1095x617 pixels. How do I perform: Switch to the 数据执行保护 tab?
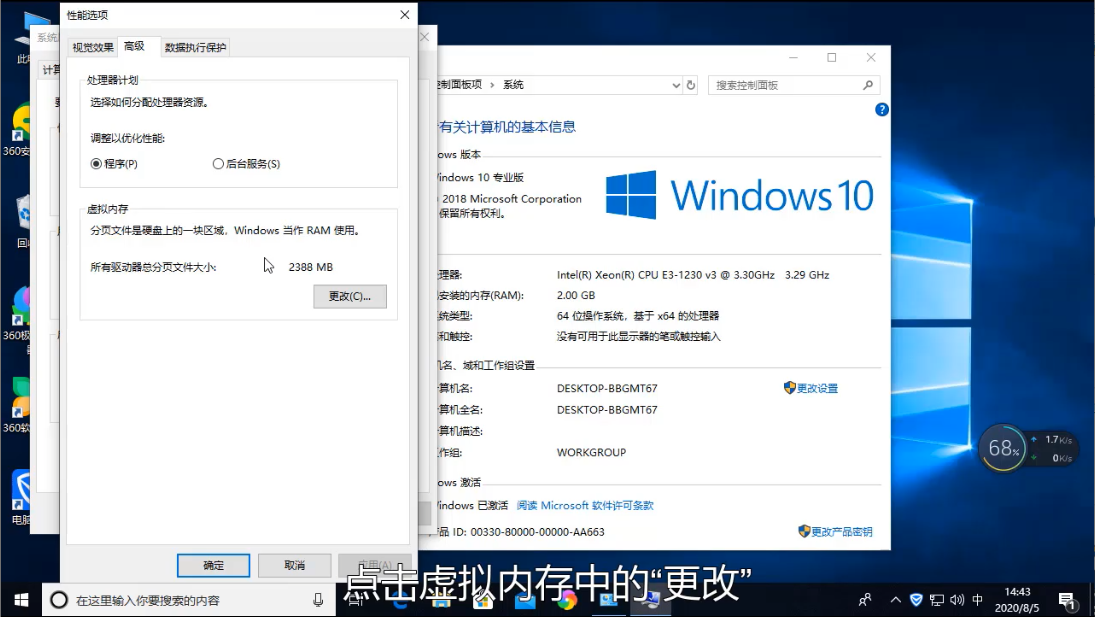click(x=196, y=47)
